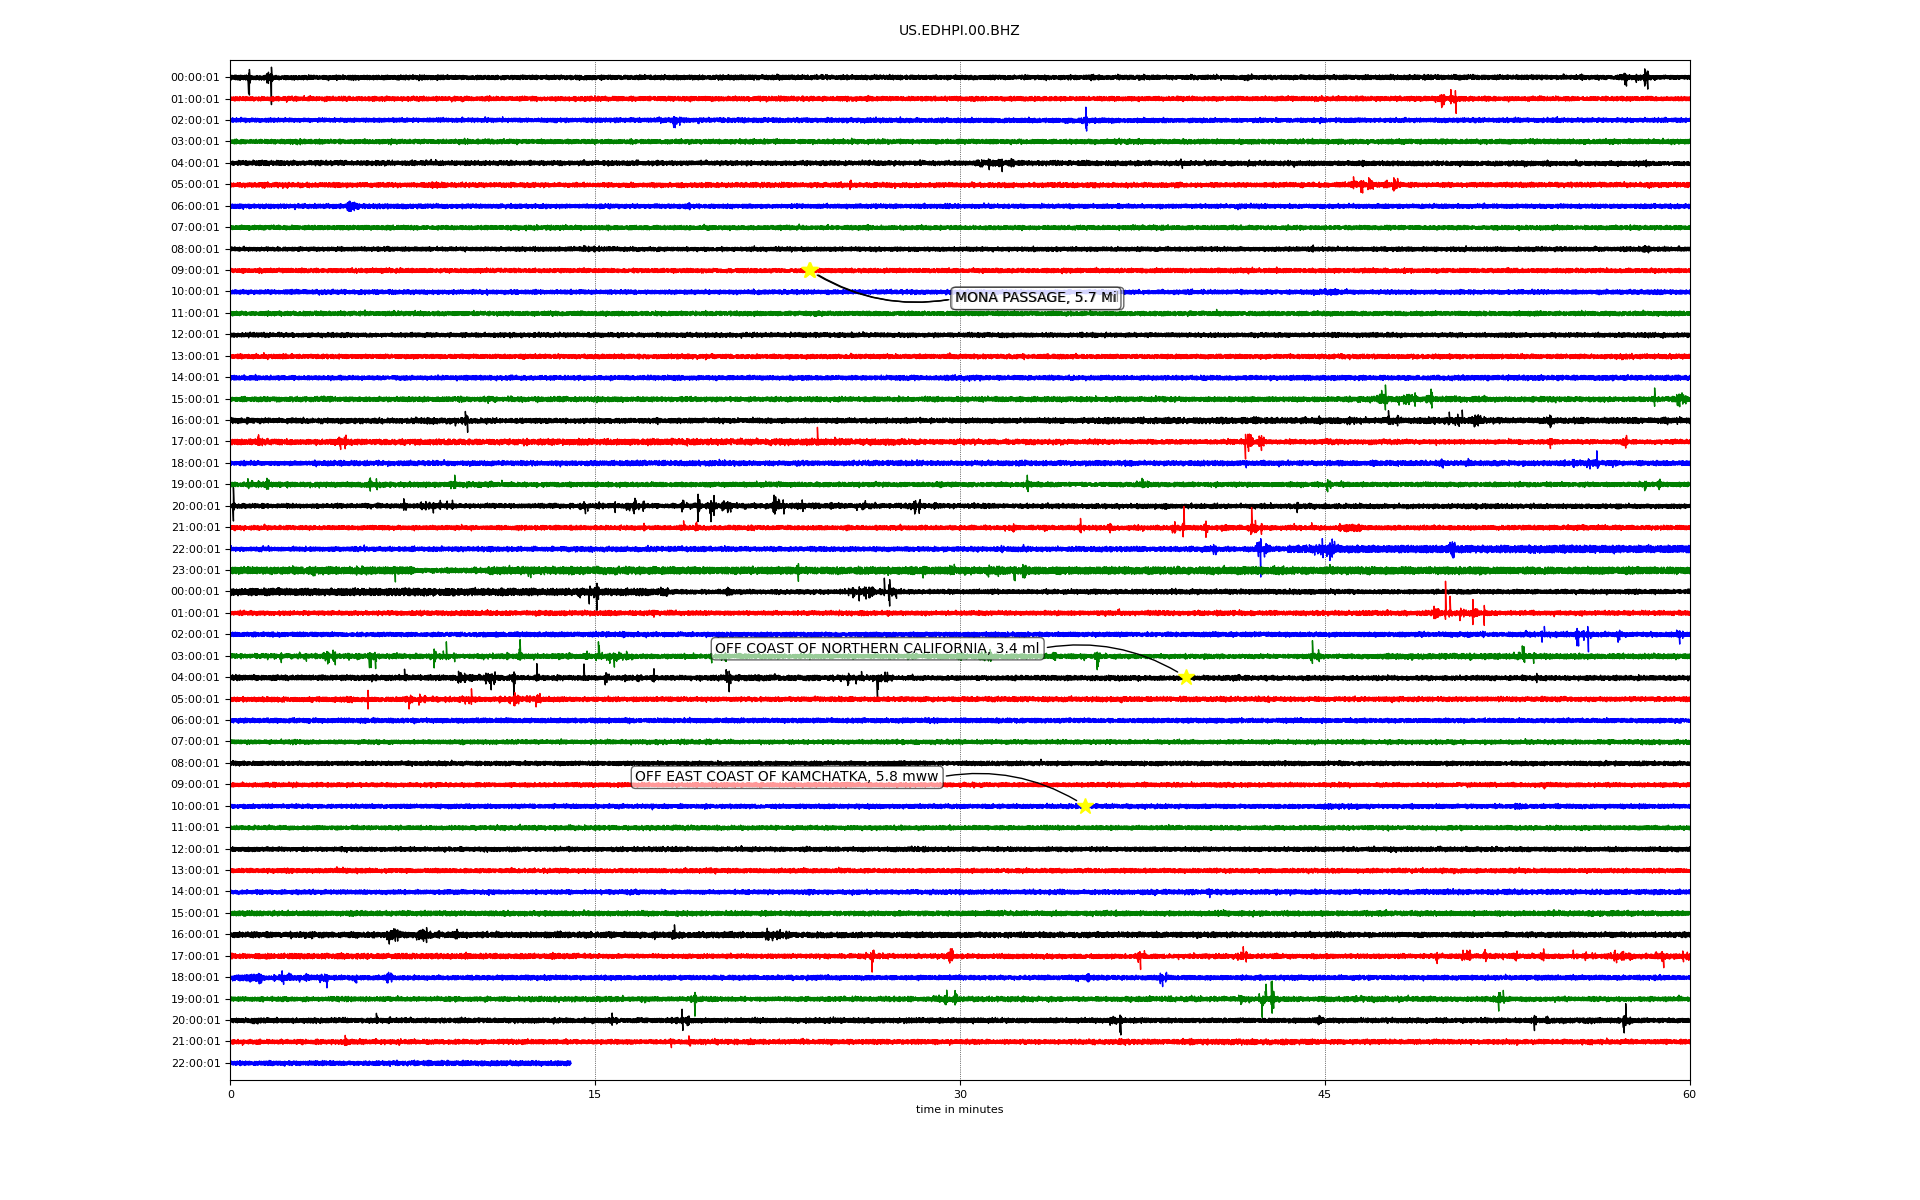Click the x-axis tick label 45
This screenshot has width=1920, height=1200.
pos(1325,1094)
